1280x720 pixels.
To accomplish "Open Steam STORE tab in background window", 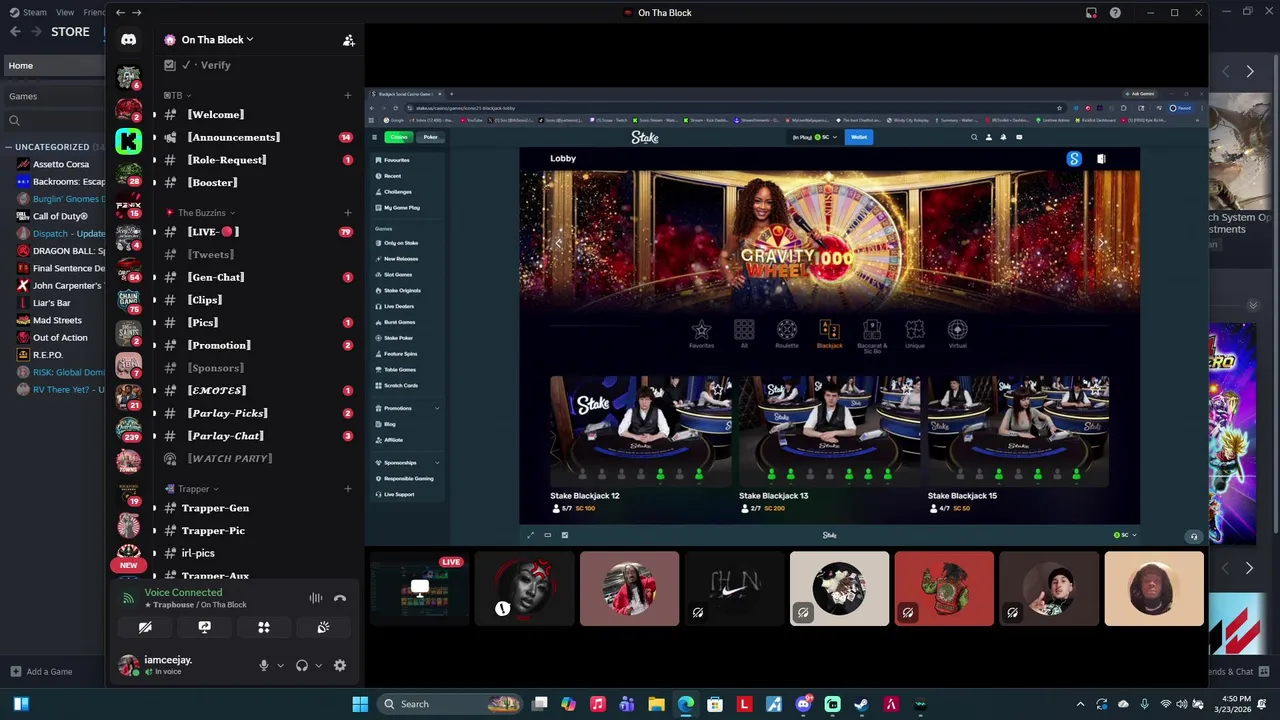I will pos(70,32).
